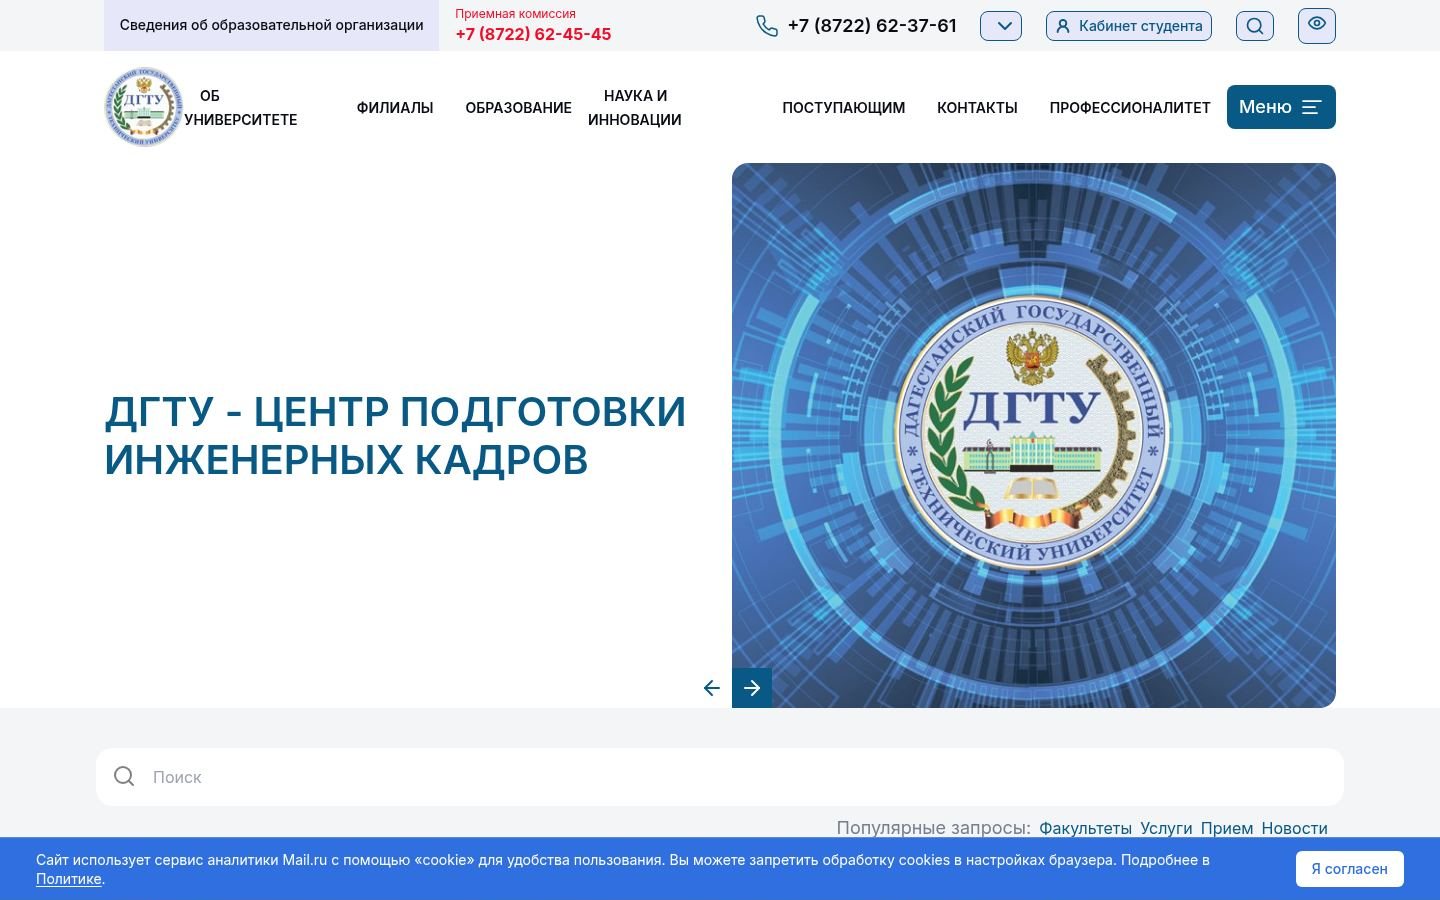Call admissions number +7 (8722) 62-45-45

[533, 34]
